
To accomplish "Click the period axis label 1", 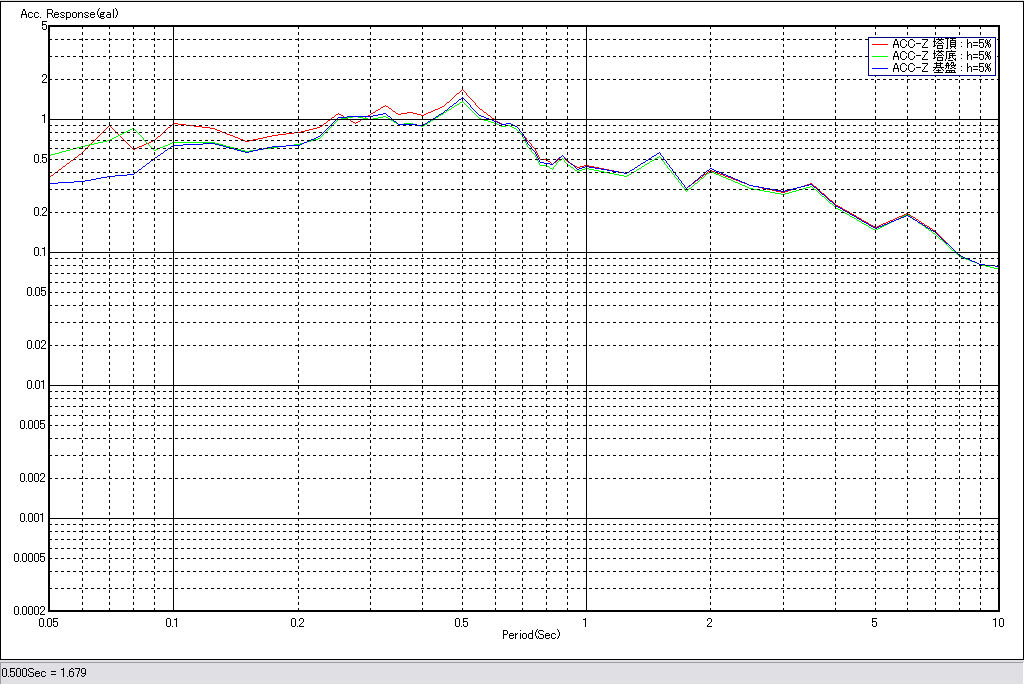I will (585, 623).
